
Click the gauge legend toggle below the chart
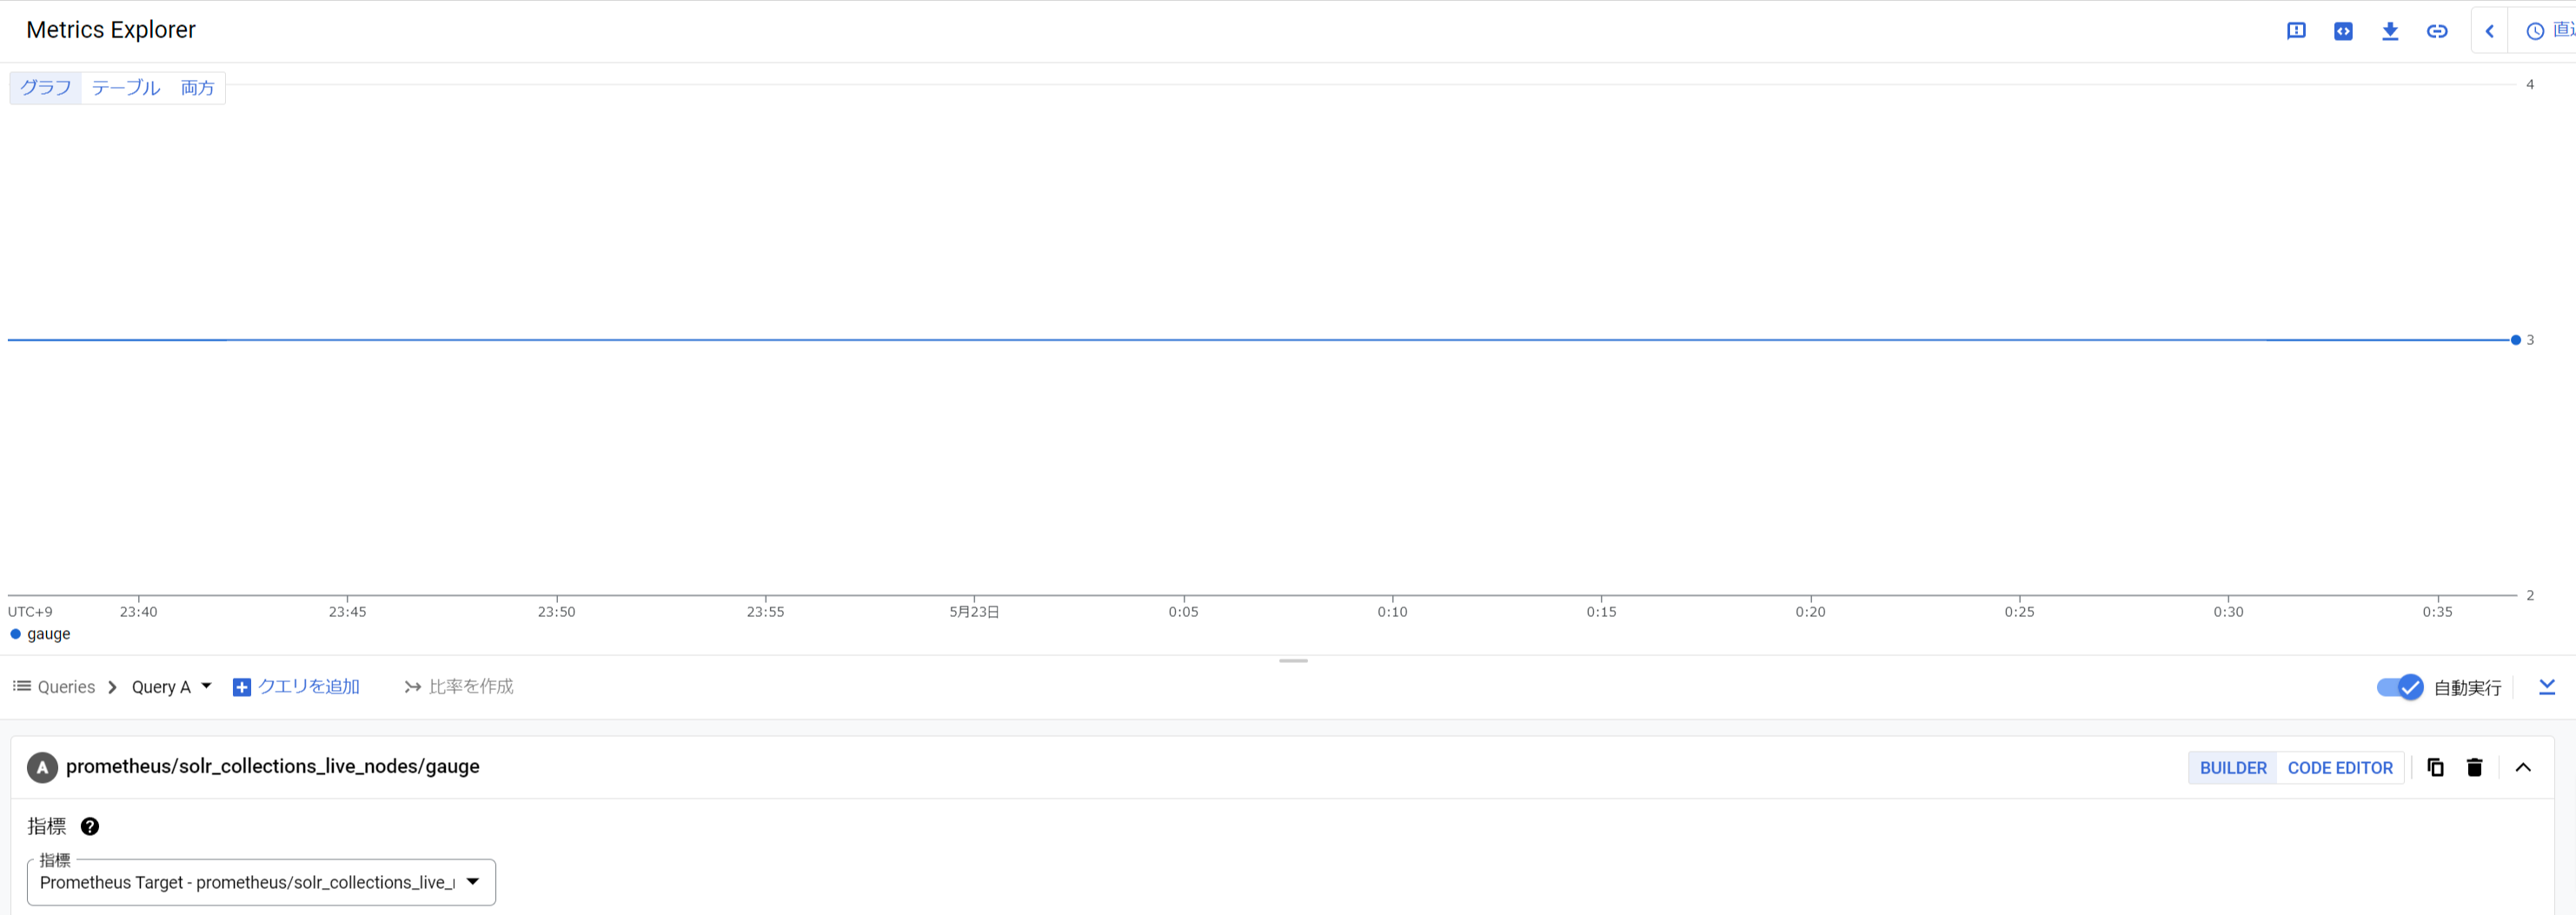click(41, 633)
